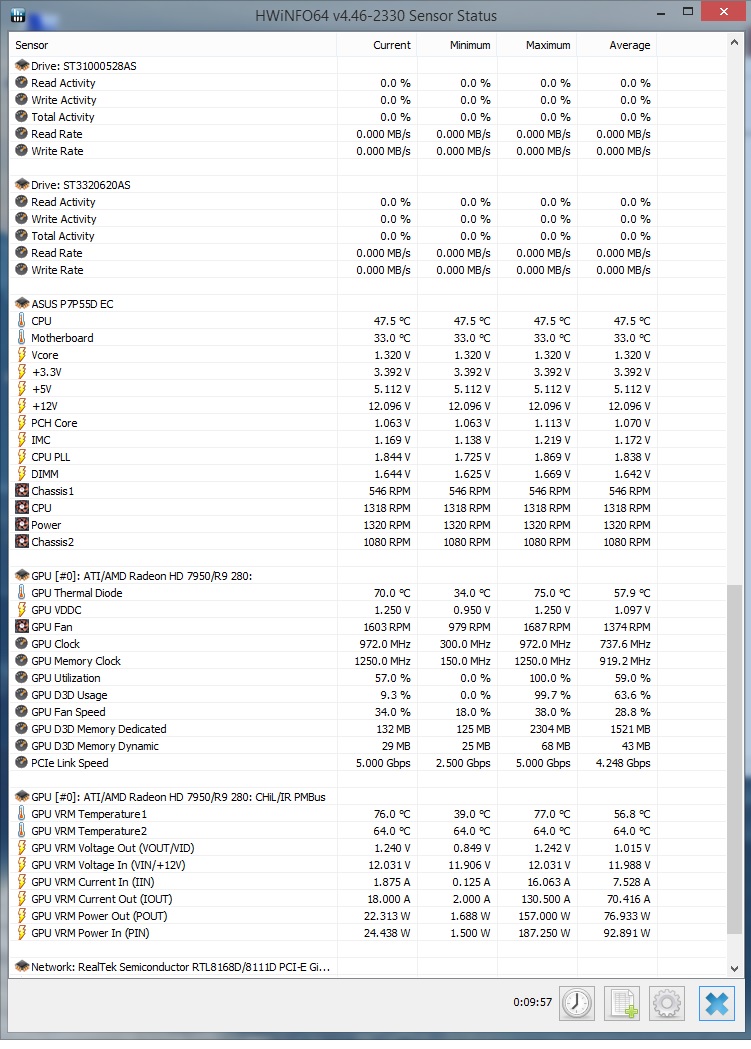The height and width of the screenshot is (1049, 751).
Task: Click the scrollbar up arrow
Action: pos(734,42)
